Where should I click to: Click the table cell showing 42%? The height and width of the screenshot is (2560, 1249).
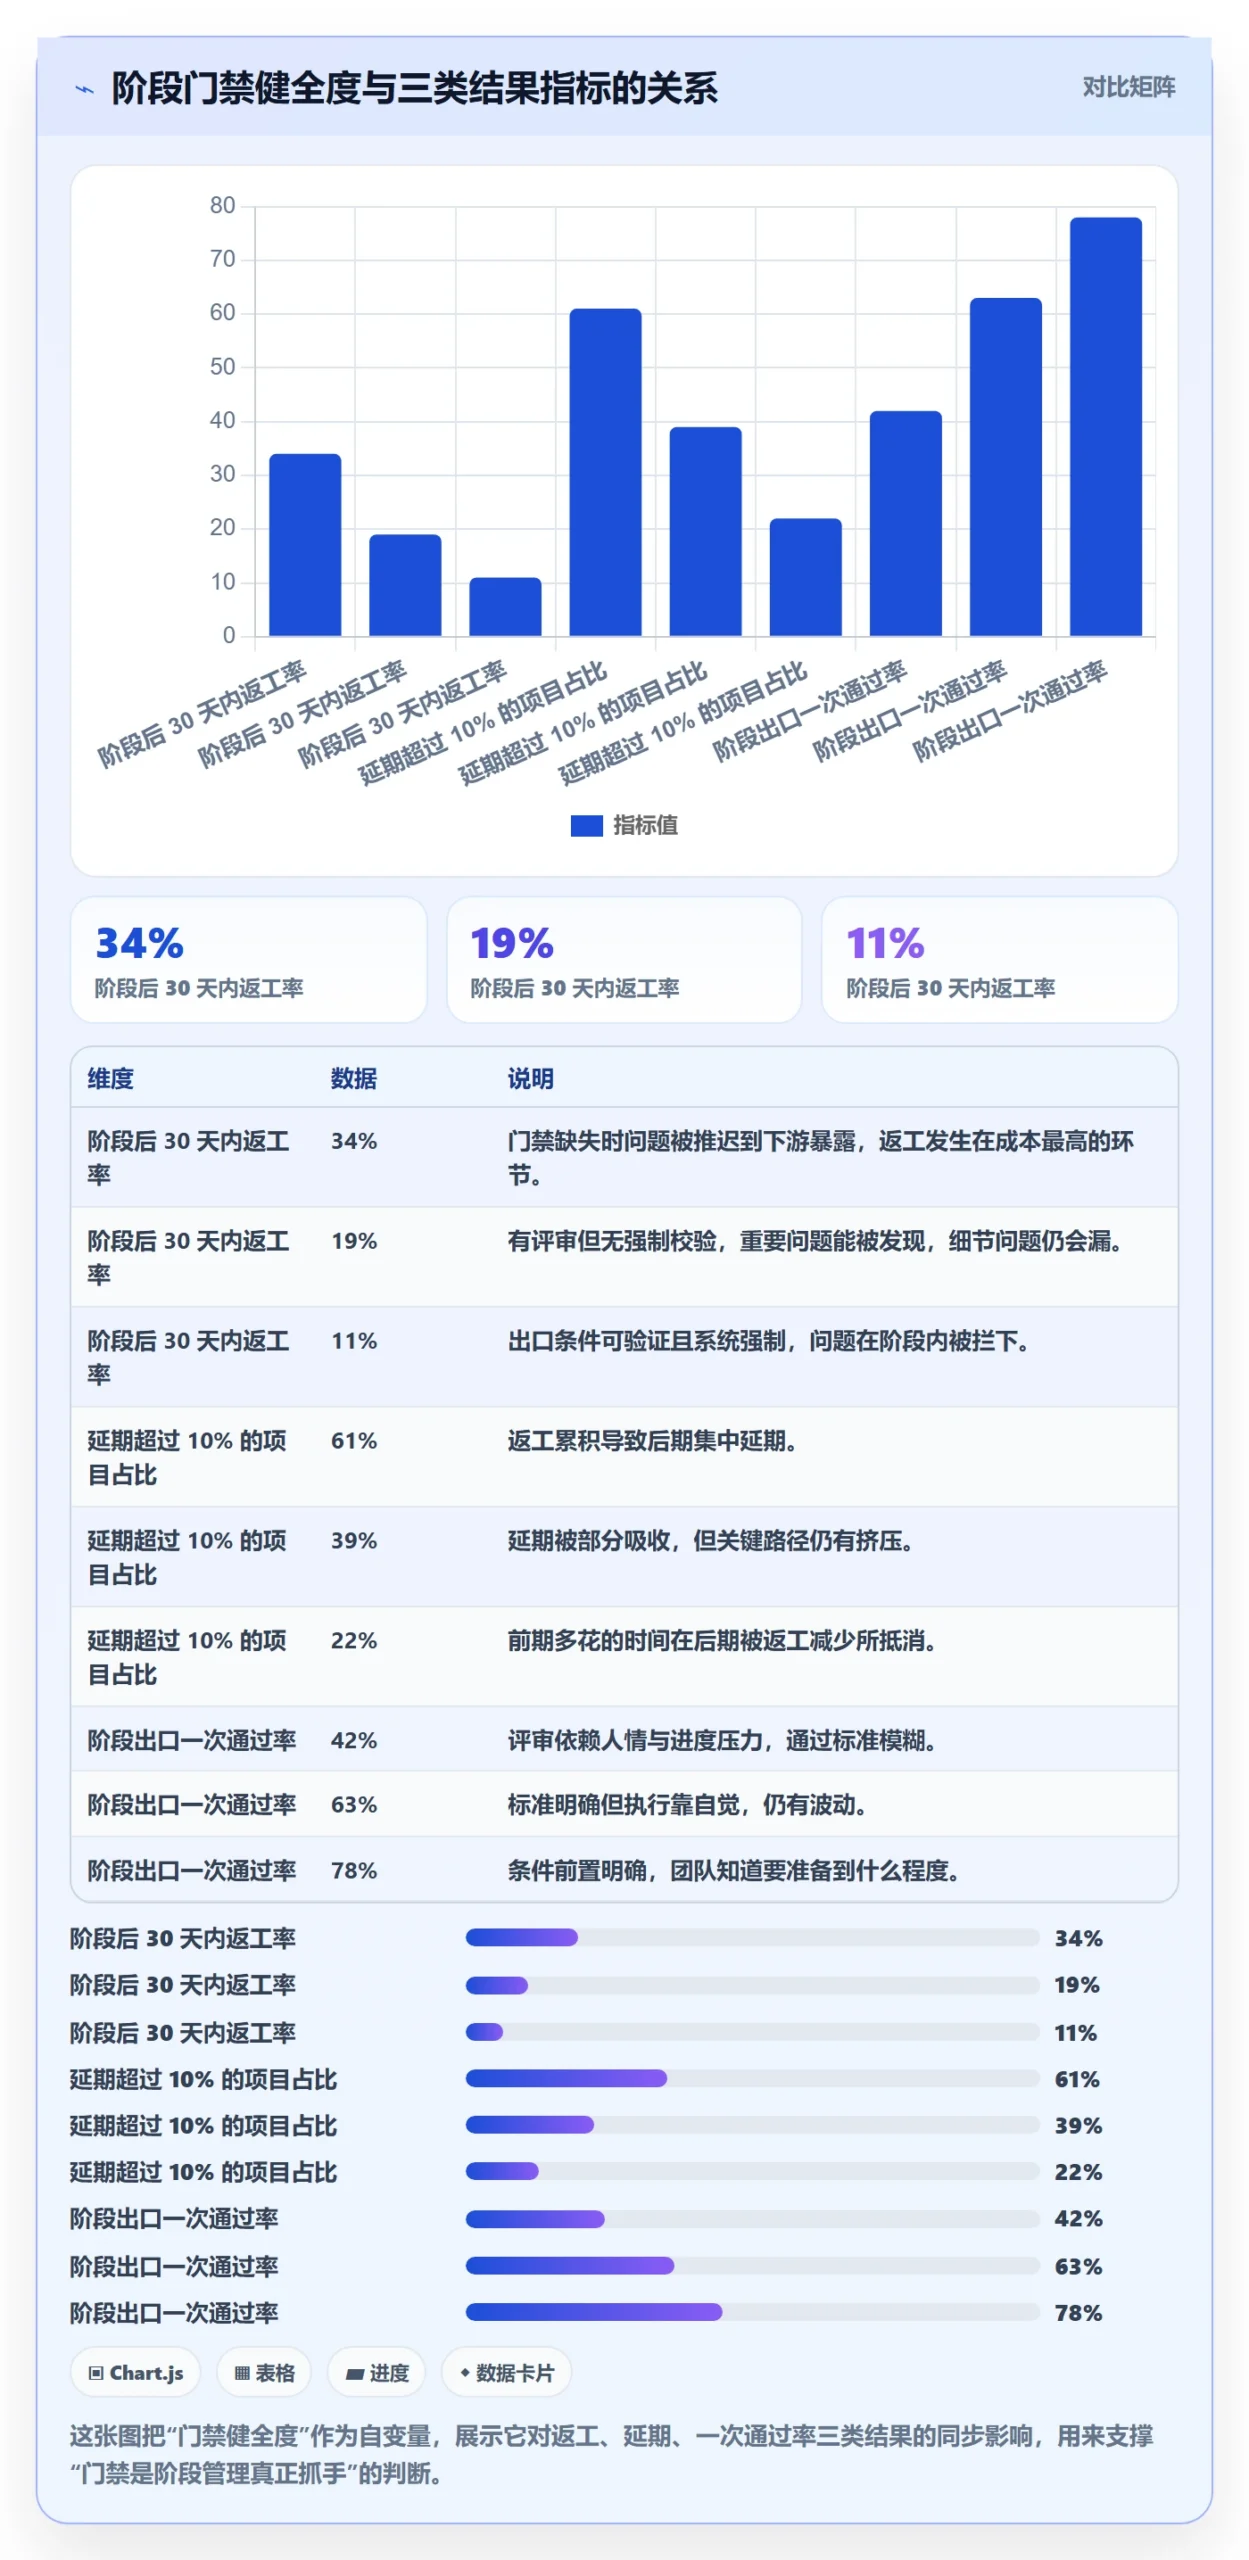tap(354, 1740)
